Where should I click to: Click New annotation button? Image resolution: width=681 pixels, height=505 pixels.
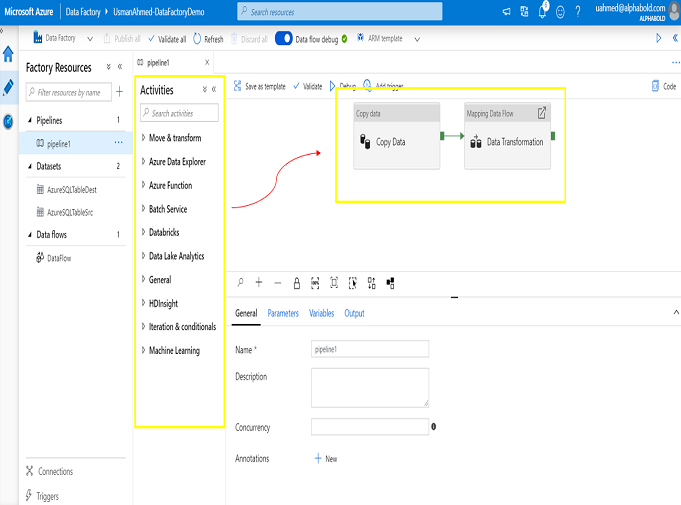325,458
